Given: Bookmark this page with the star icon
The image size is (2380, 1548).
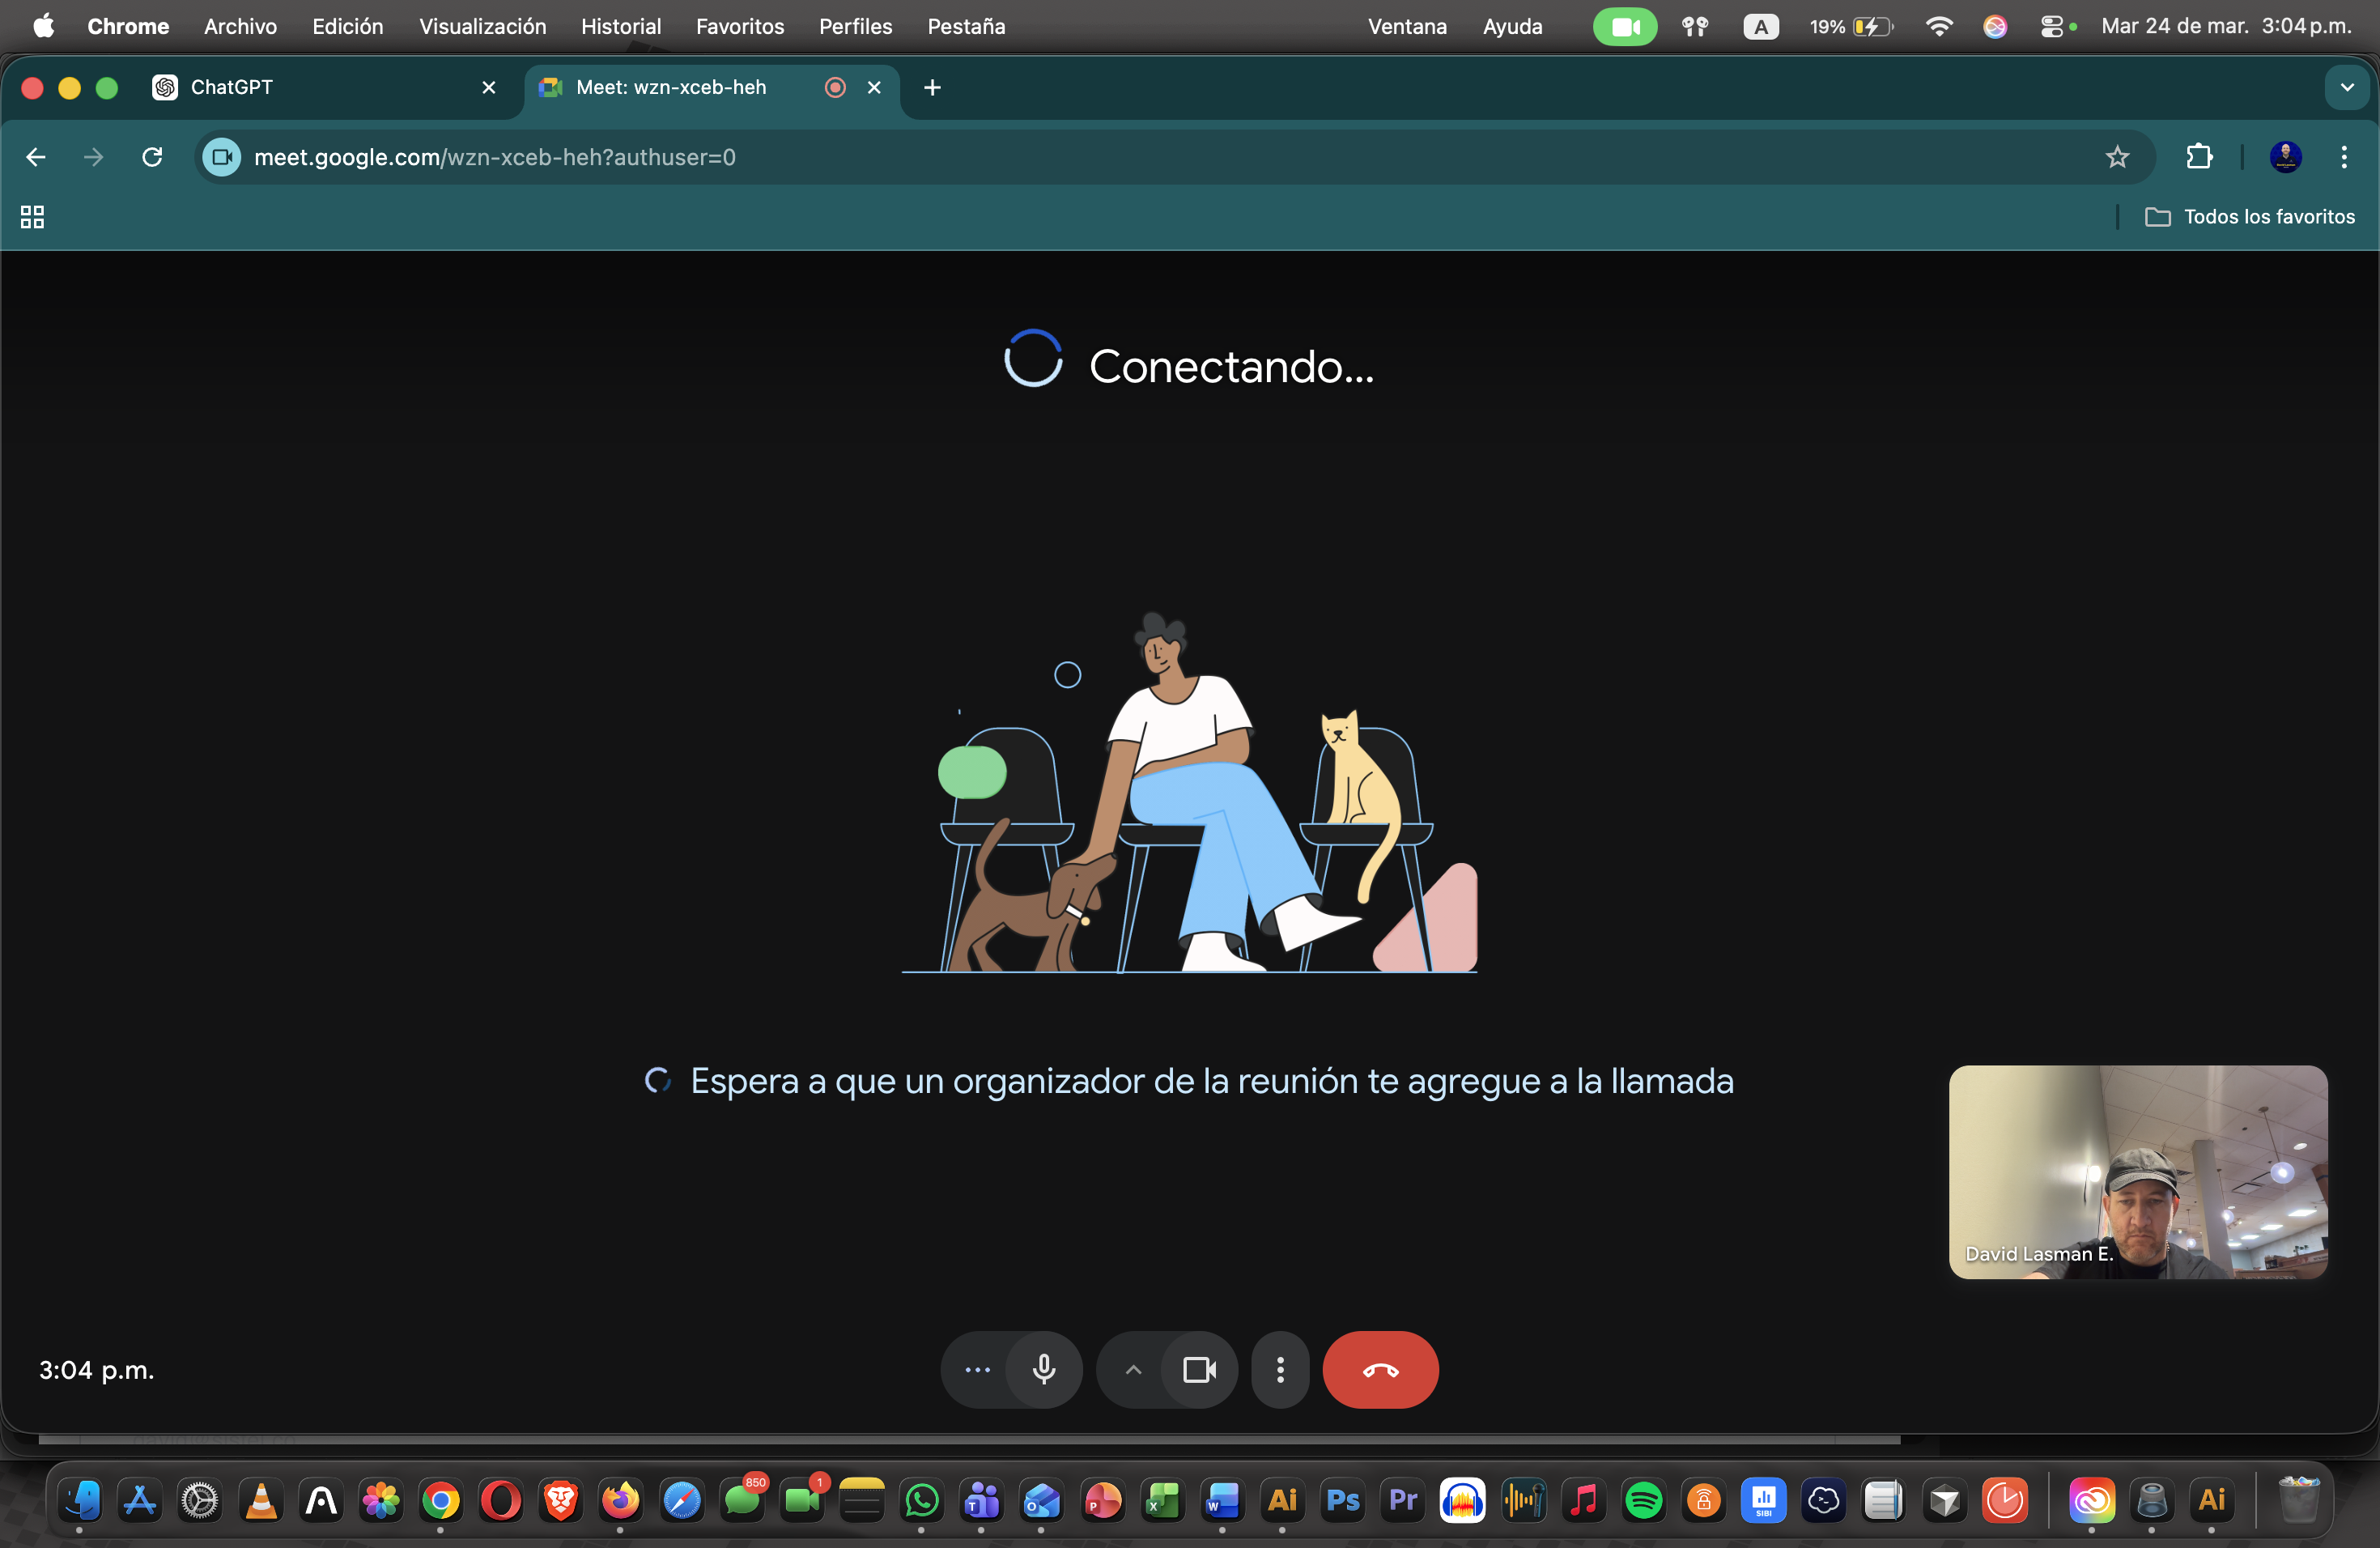Looking at the screenshot, I should pos(2117,157).
